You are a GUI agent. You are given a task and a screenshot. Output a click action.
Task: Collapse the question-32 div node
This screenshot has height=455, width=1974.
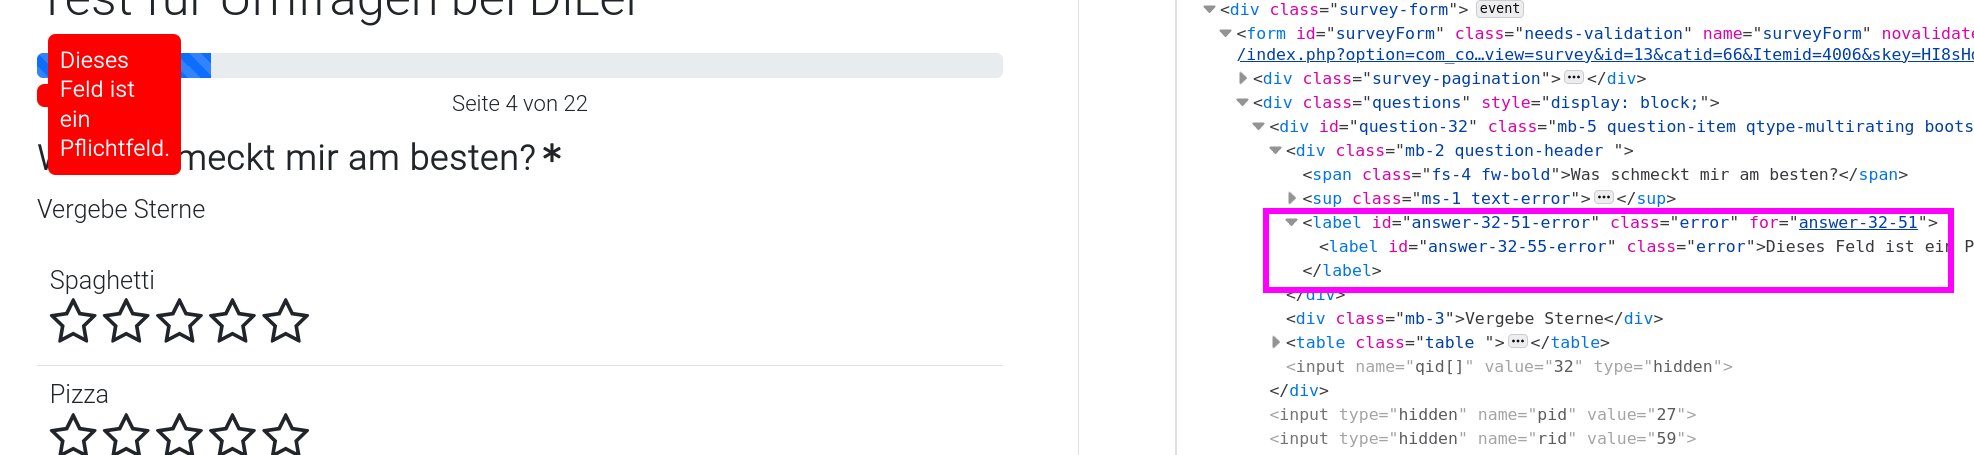[1259, 126]
